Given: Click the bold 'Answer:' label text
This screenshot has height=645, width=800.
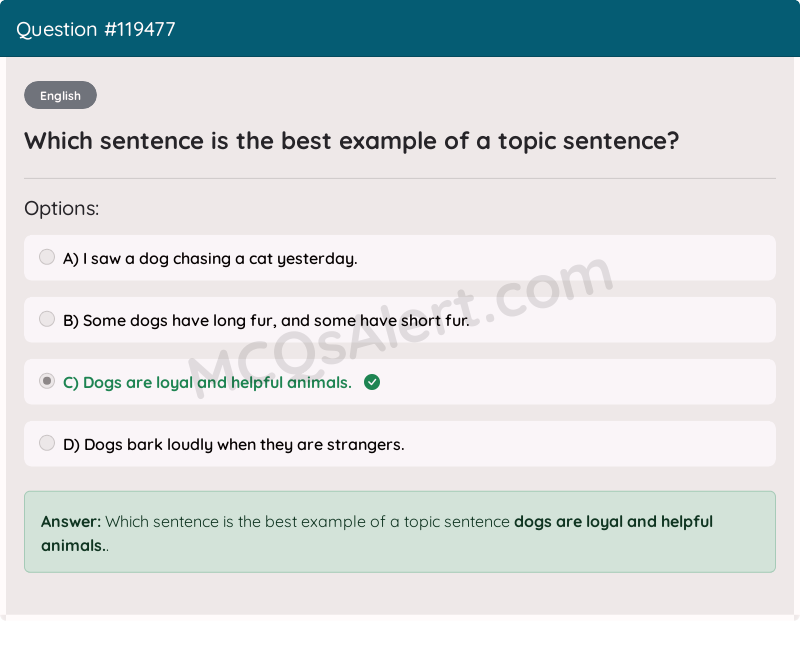Looking at the screenshot, I should click(65, 521).
